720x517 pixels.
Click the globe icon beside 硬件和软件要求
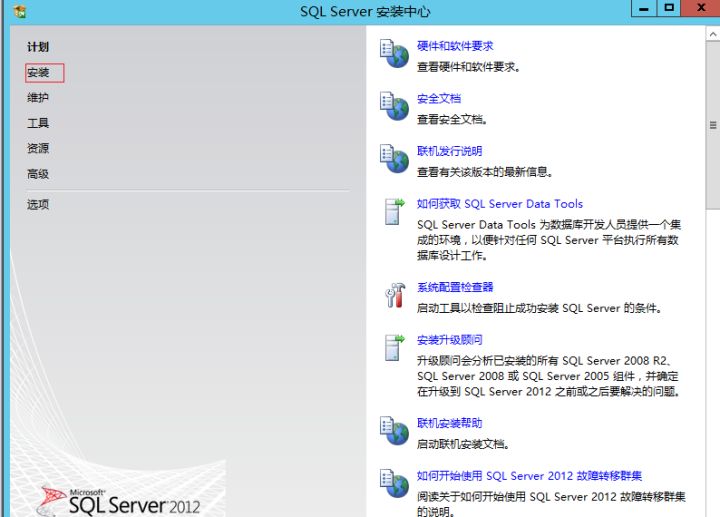[394, 54]
